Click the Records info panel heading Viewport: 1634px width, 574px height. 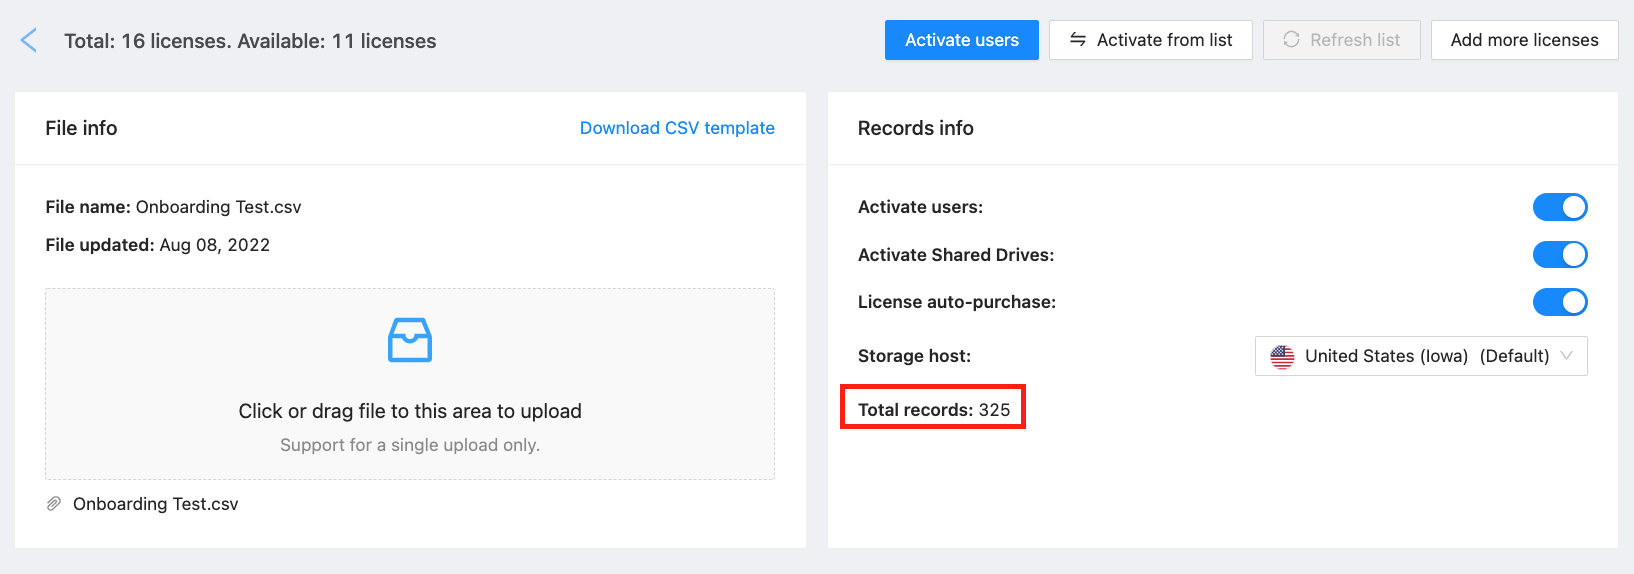(x=915, y=128)
